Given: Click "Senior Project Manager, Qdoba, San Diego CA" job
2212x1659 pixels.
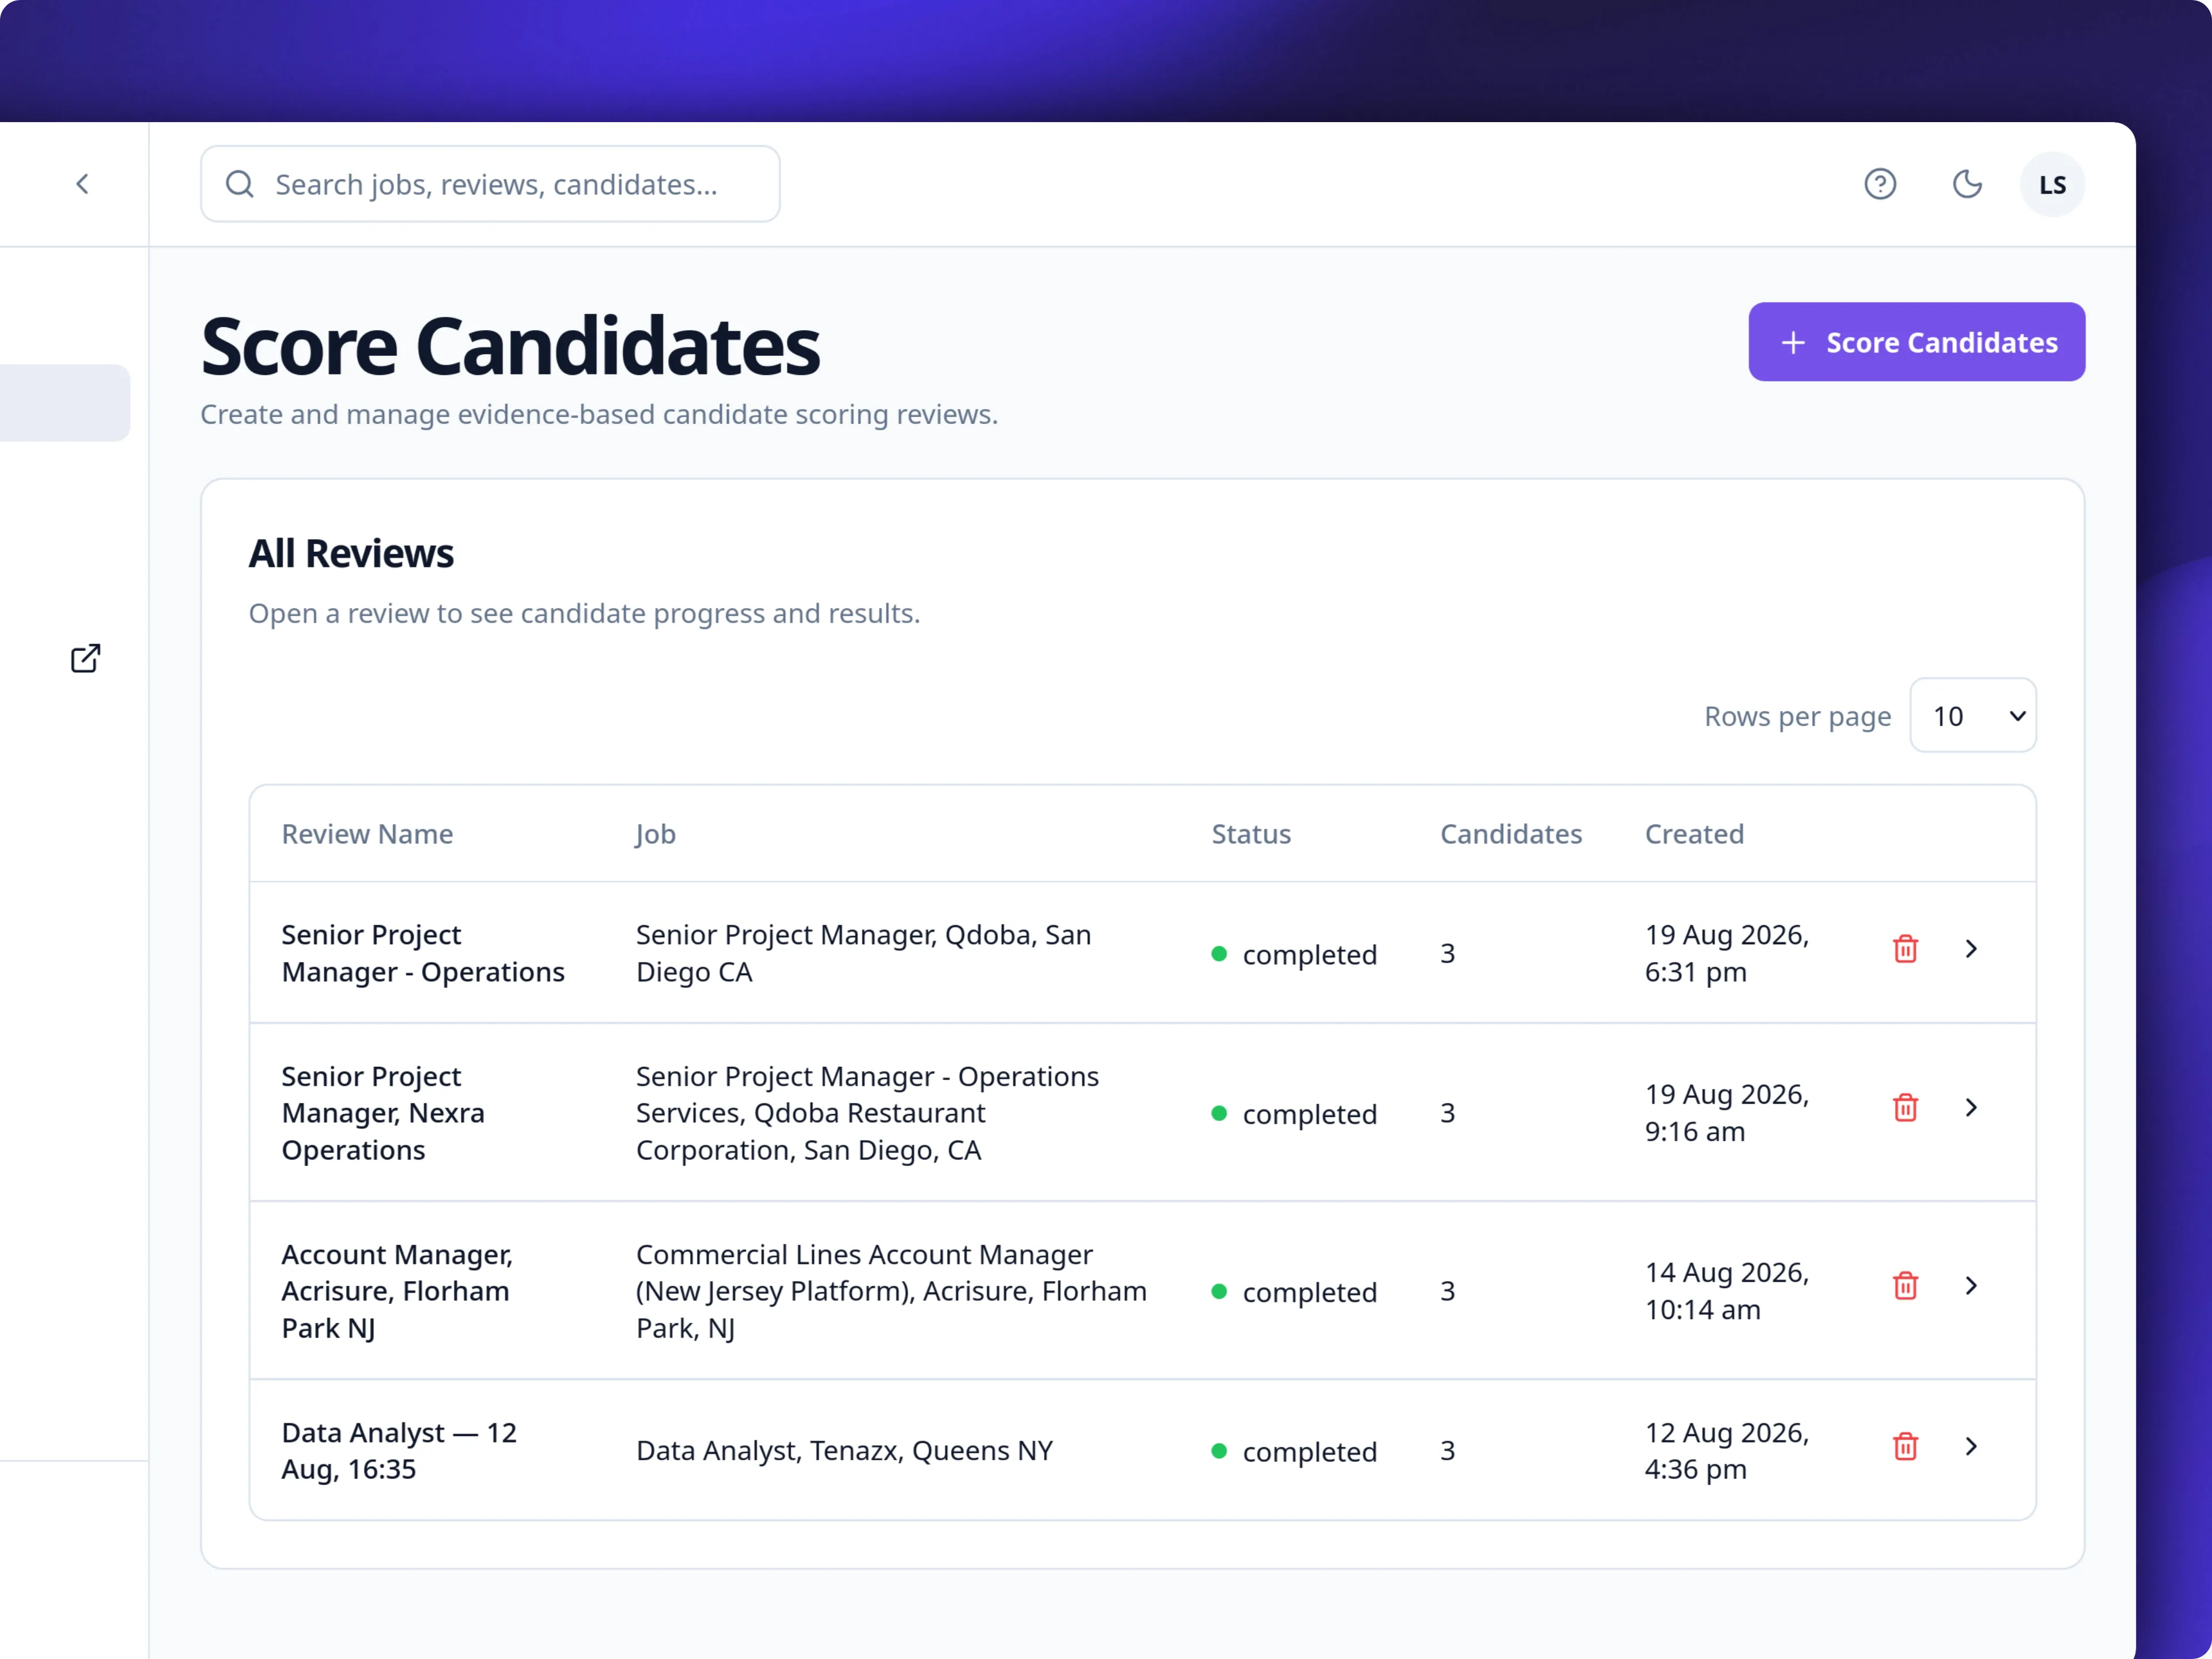Looking at the screenshot, I should click(863, 953).
